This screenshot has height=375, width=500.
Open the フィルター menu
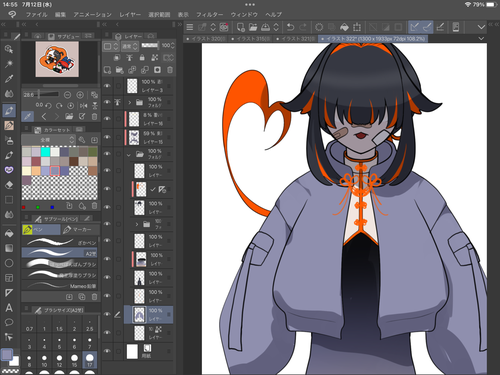(209, 15)
